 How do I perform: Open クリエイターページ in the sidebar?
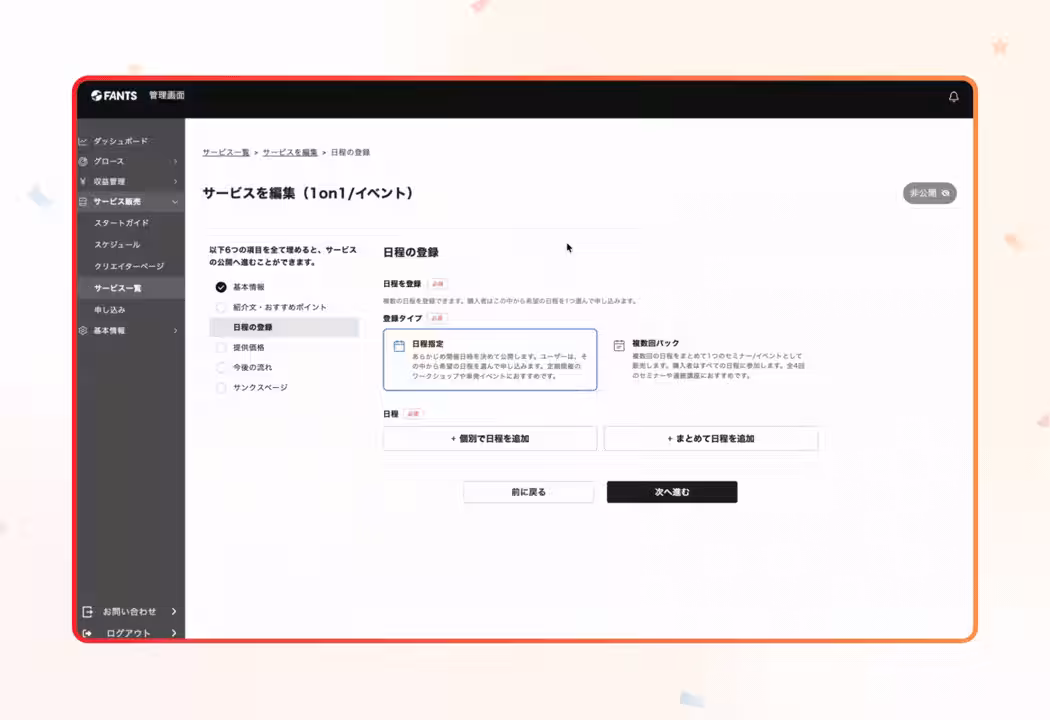(129, 266)
